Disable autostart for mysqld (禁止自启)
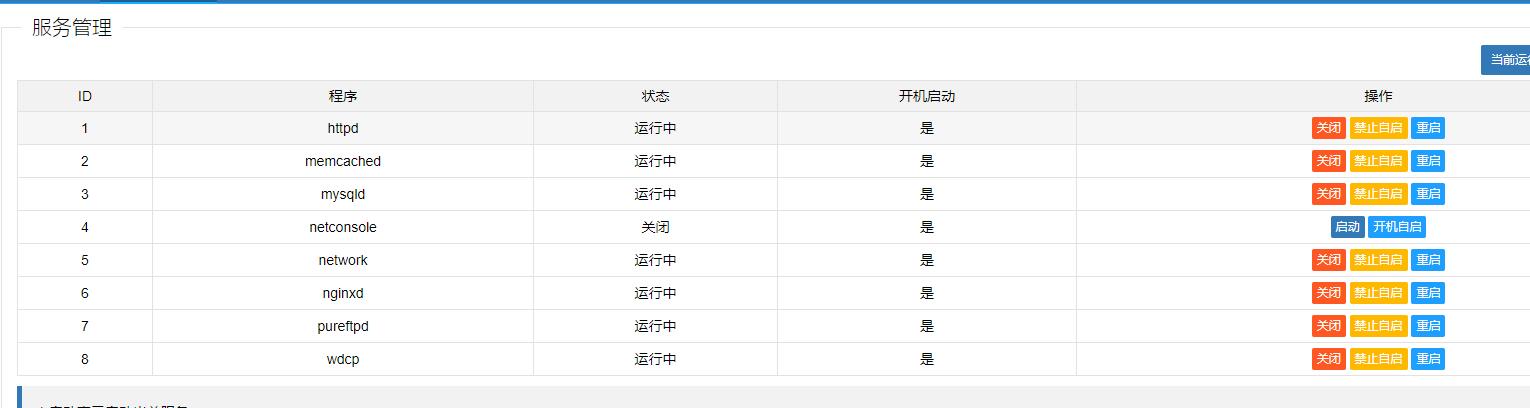Image resolution: width=1530 pixels, height=408 pixels. click(x=1378, y=194)
